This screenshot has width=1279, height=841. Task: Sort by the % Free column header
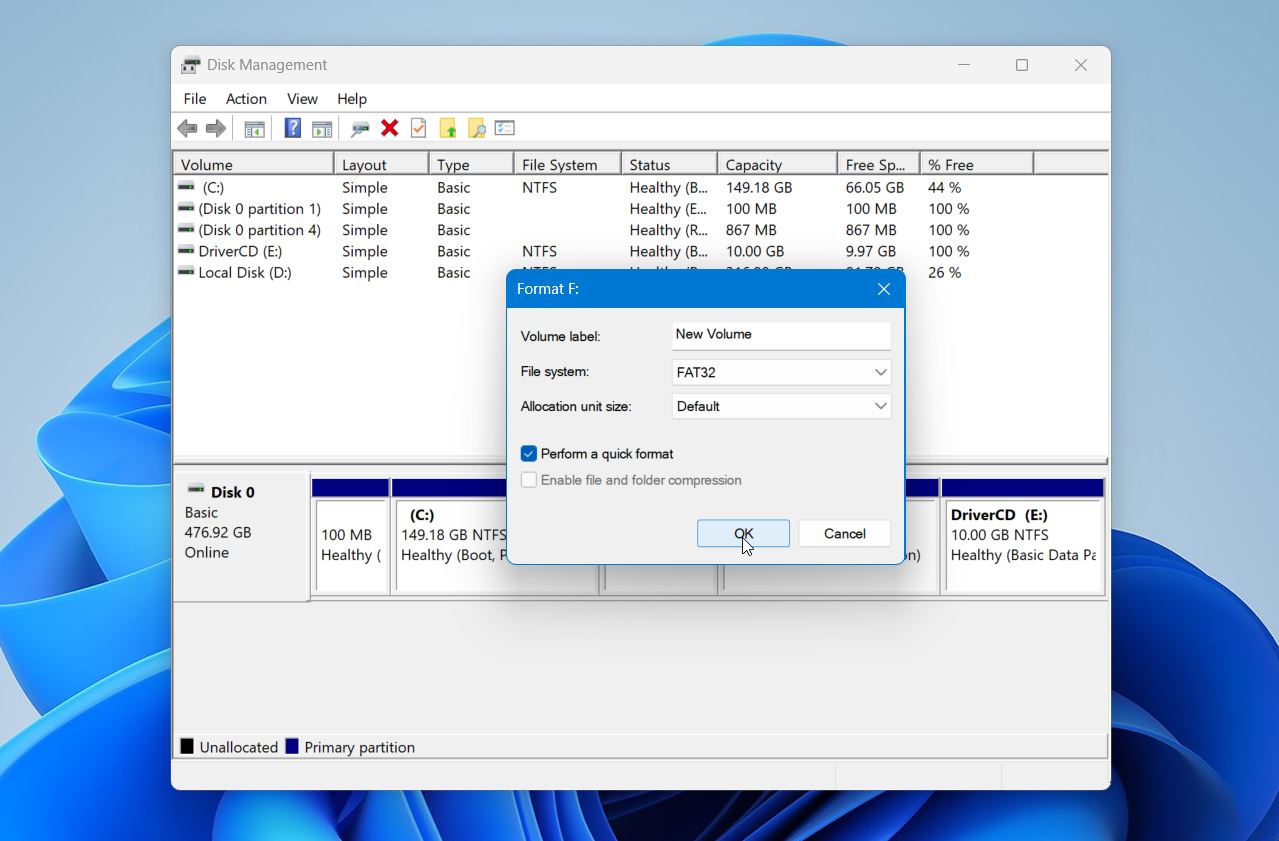(977, 164)
